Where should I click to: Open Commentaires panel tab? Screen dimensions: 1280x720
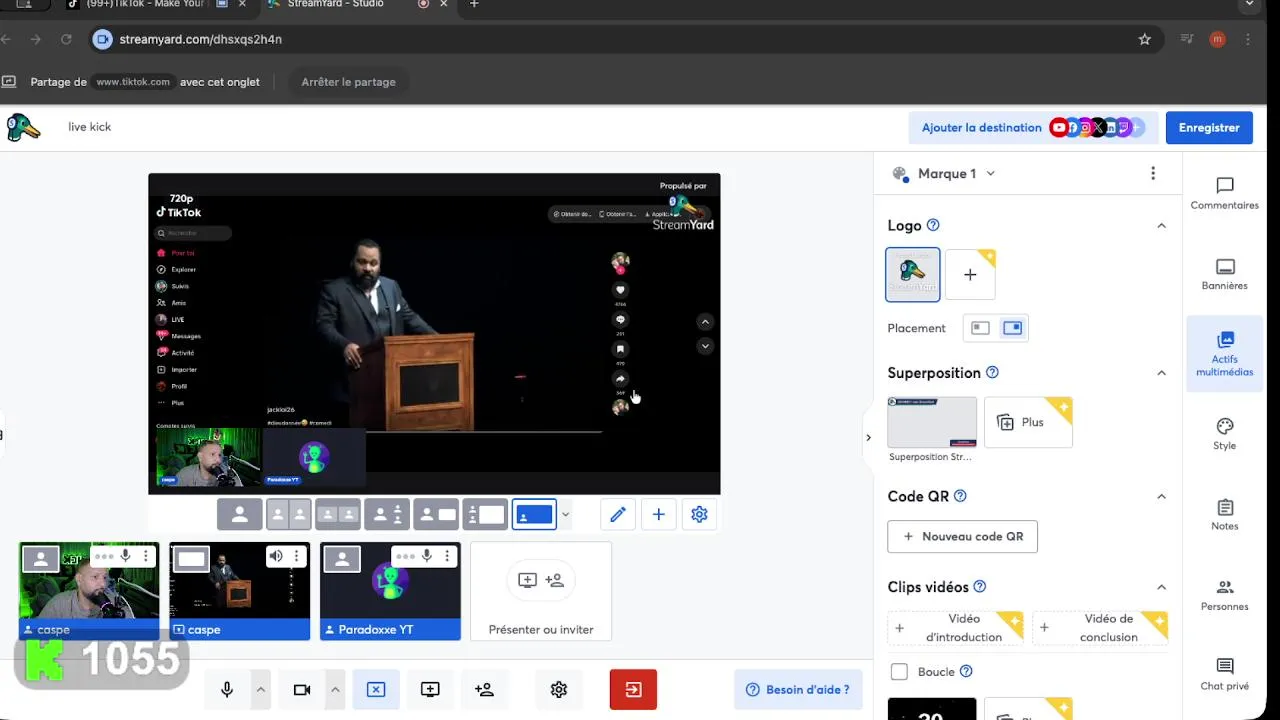pyautogui.click(x=1225, y=194)
